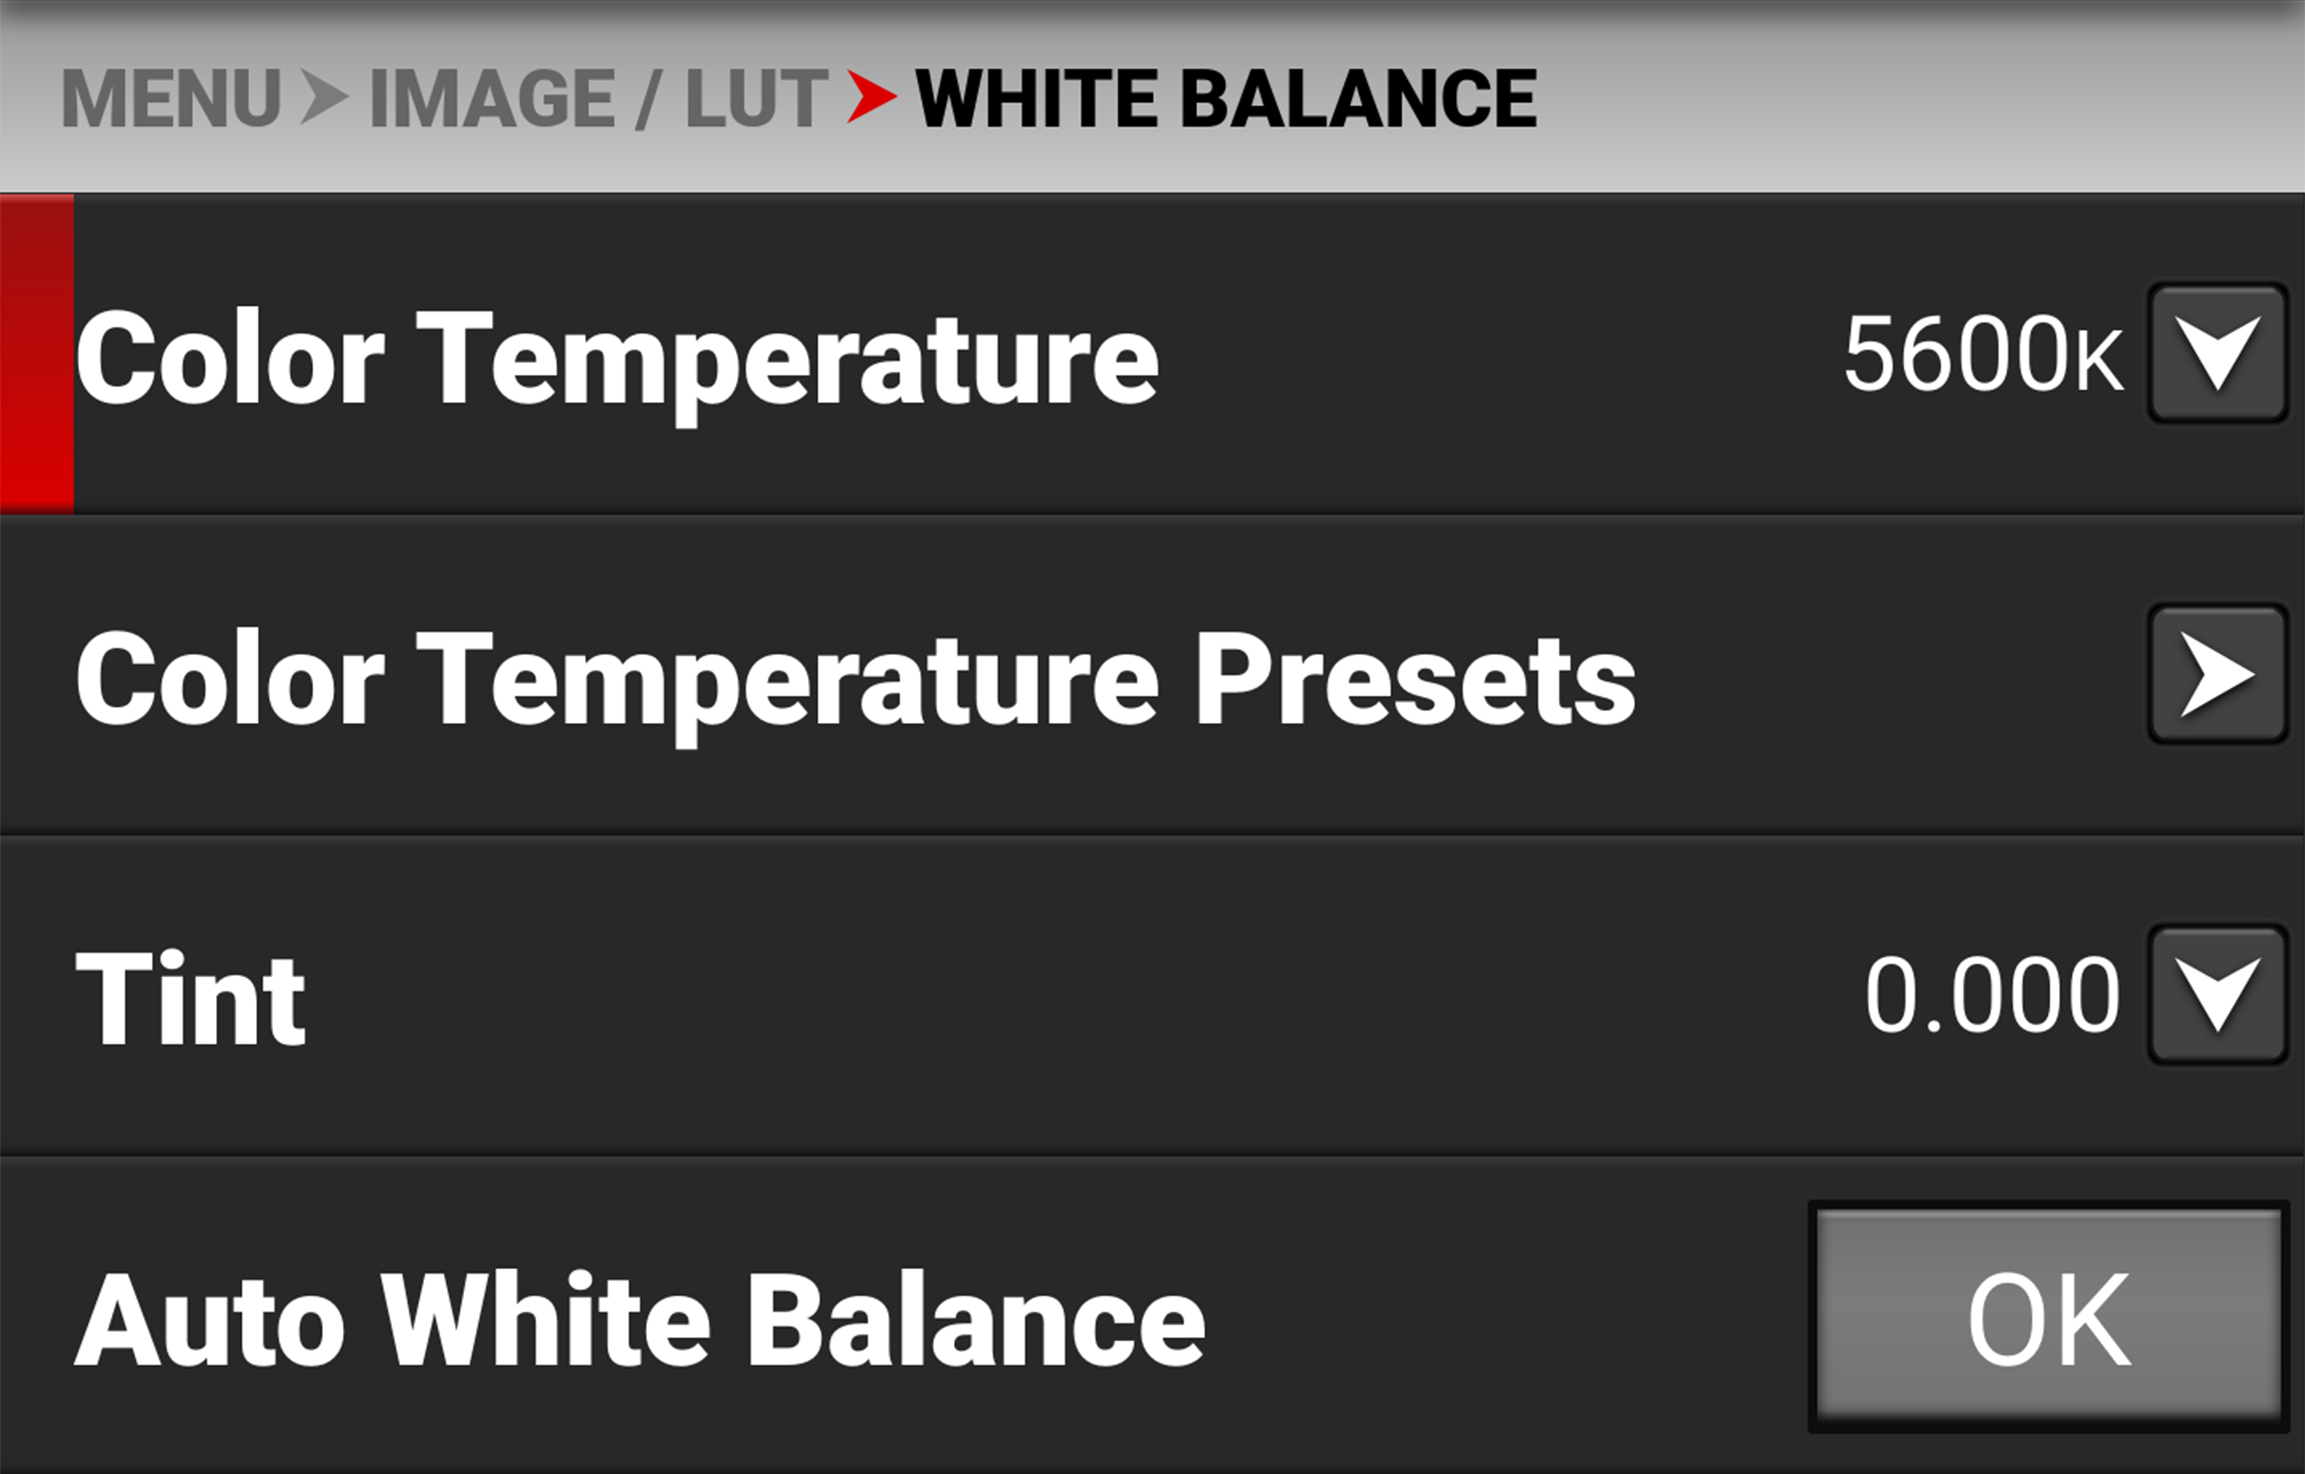Navigate back to the MENU screen
Viewport: 2305px width, 1474px height.
(170, 97)
